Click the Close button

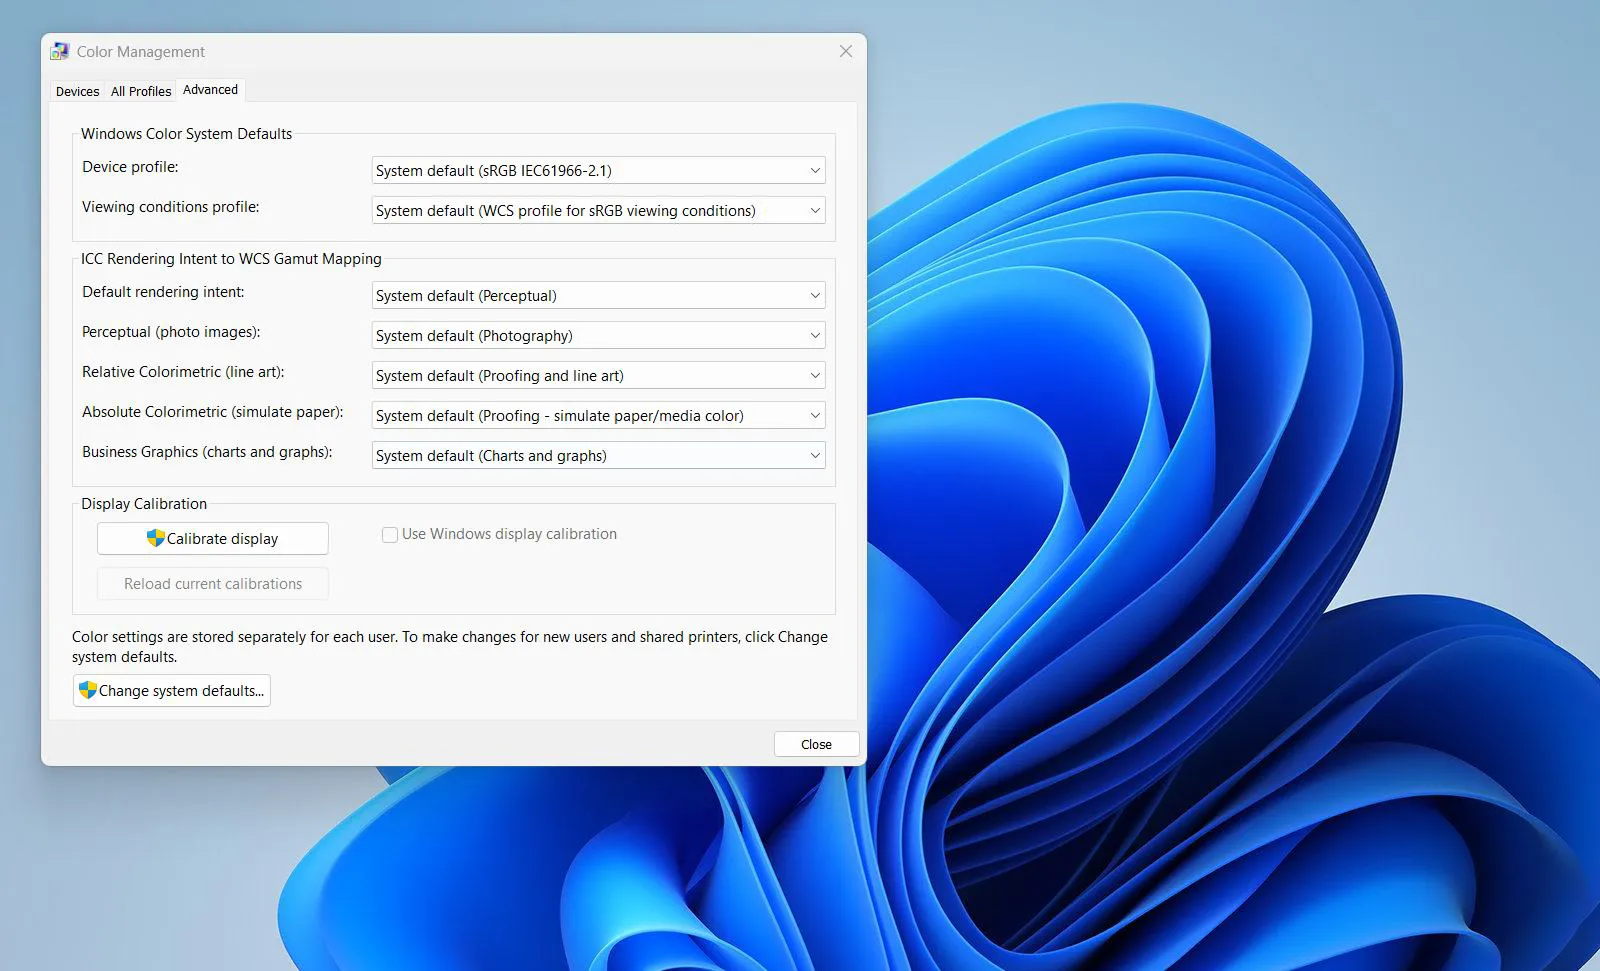[x=815, y=744]
